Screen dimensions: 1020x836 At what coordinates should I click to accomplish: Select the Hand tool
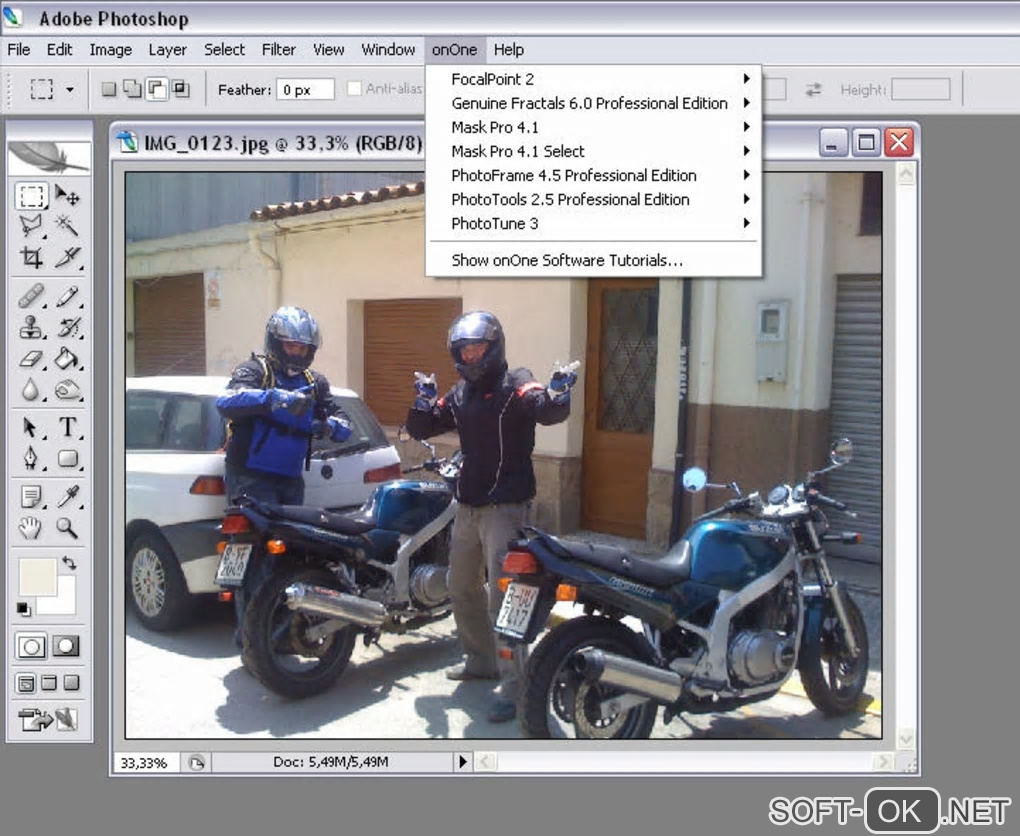[31, 528]
